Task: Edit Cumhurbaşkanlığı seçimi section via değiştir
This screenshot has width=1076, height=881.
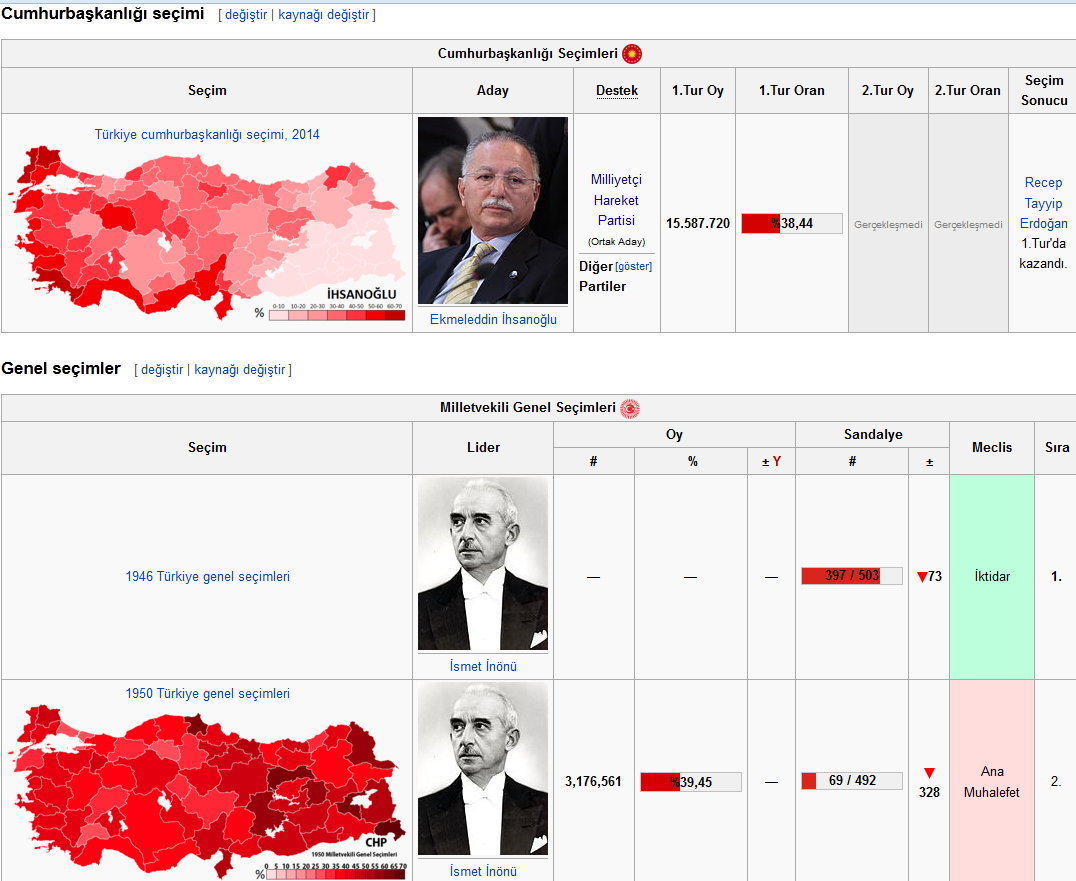Action: pyautogui.click(x=245, y=16)
